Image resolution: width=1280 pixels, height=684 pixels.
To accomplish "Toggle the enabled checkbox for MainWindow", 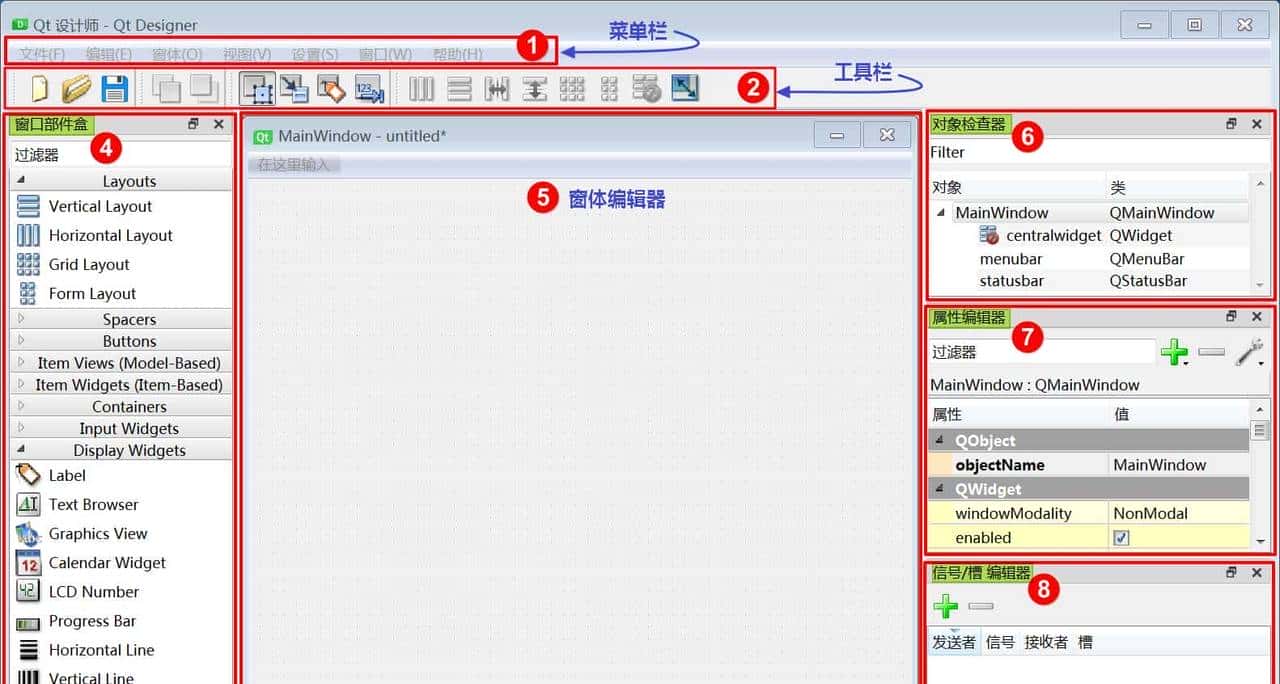I will [x=1121, y=537].
